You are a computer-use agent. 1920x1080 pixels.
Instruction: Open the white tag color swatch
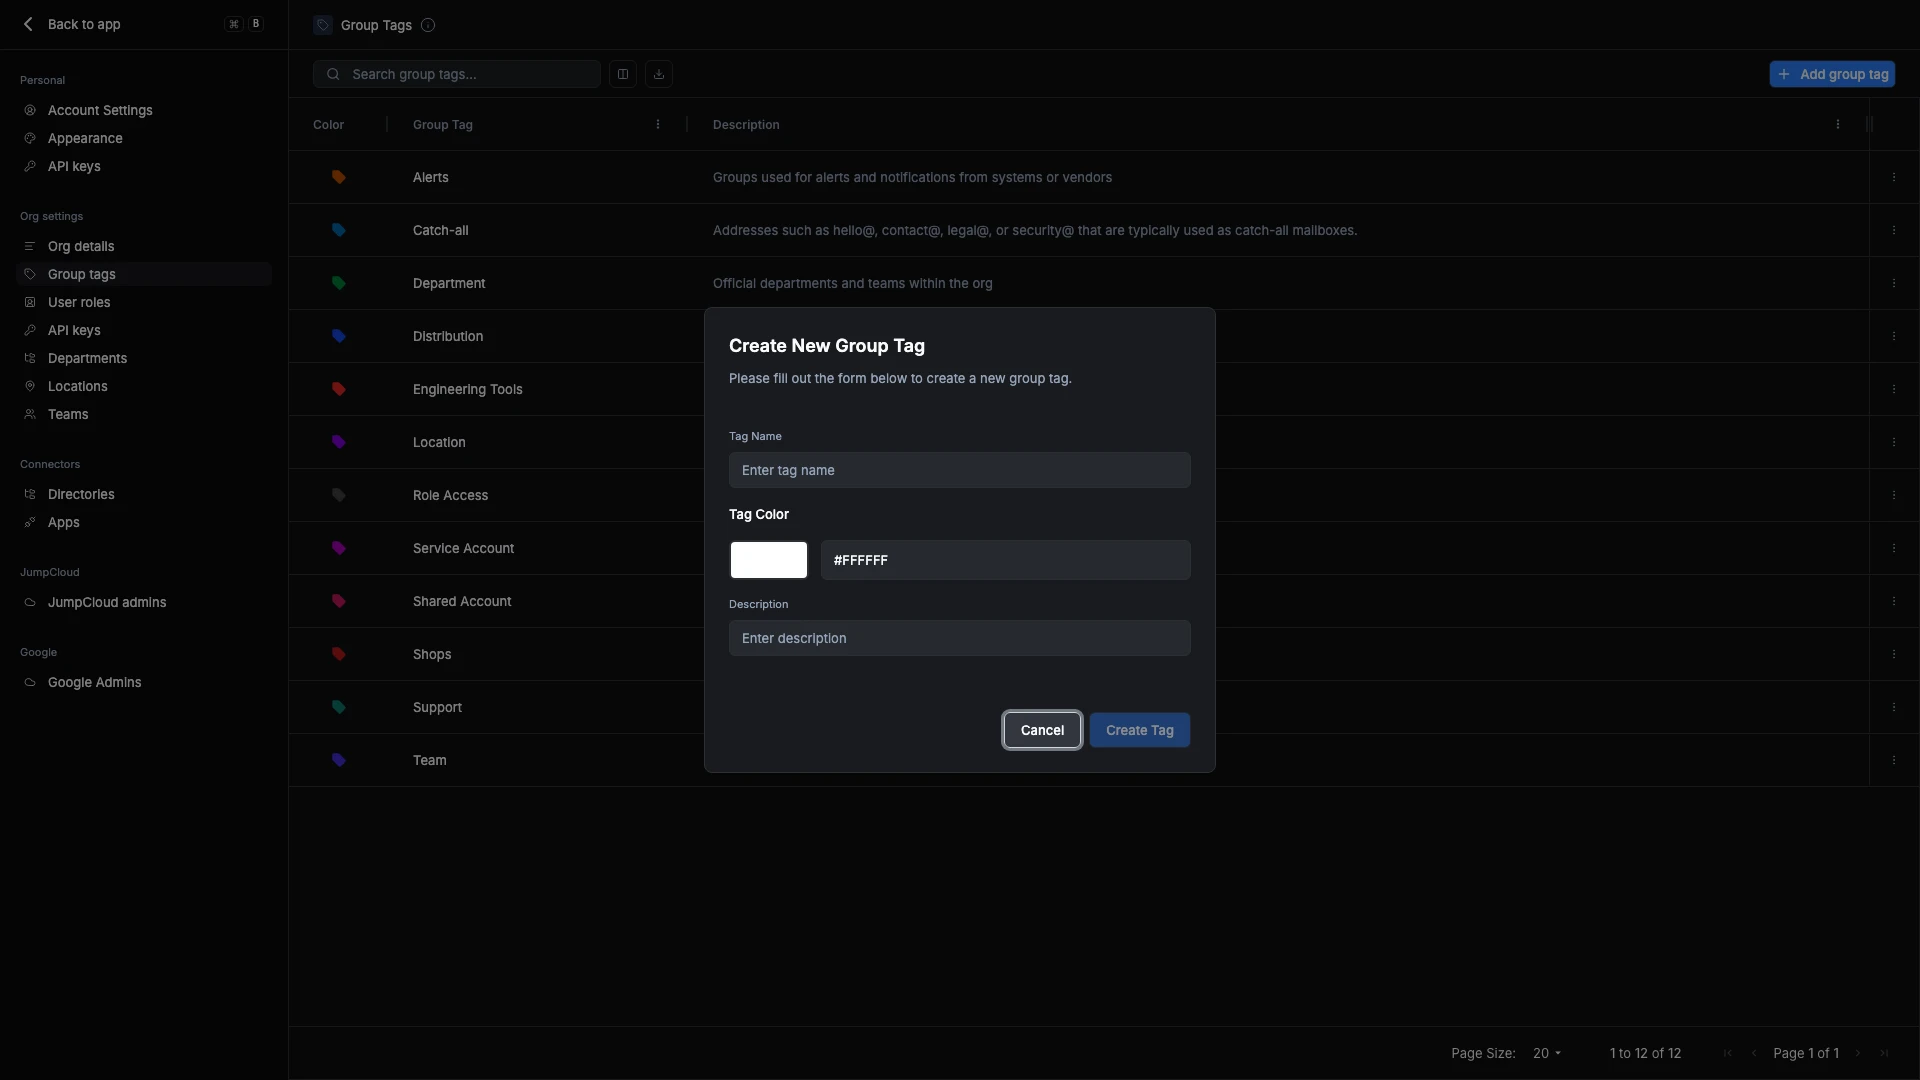[x=768, y=560]
